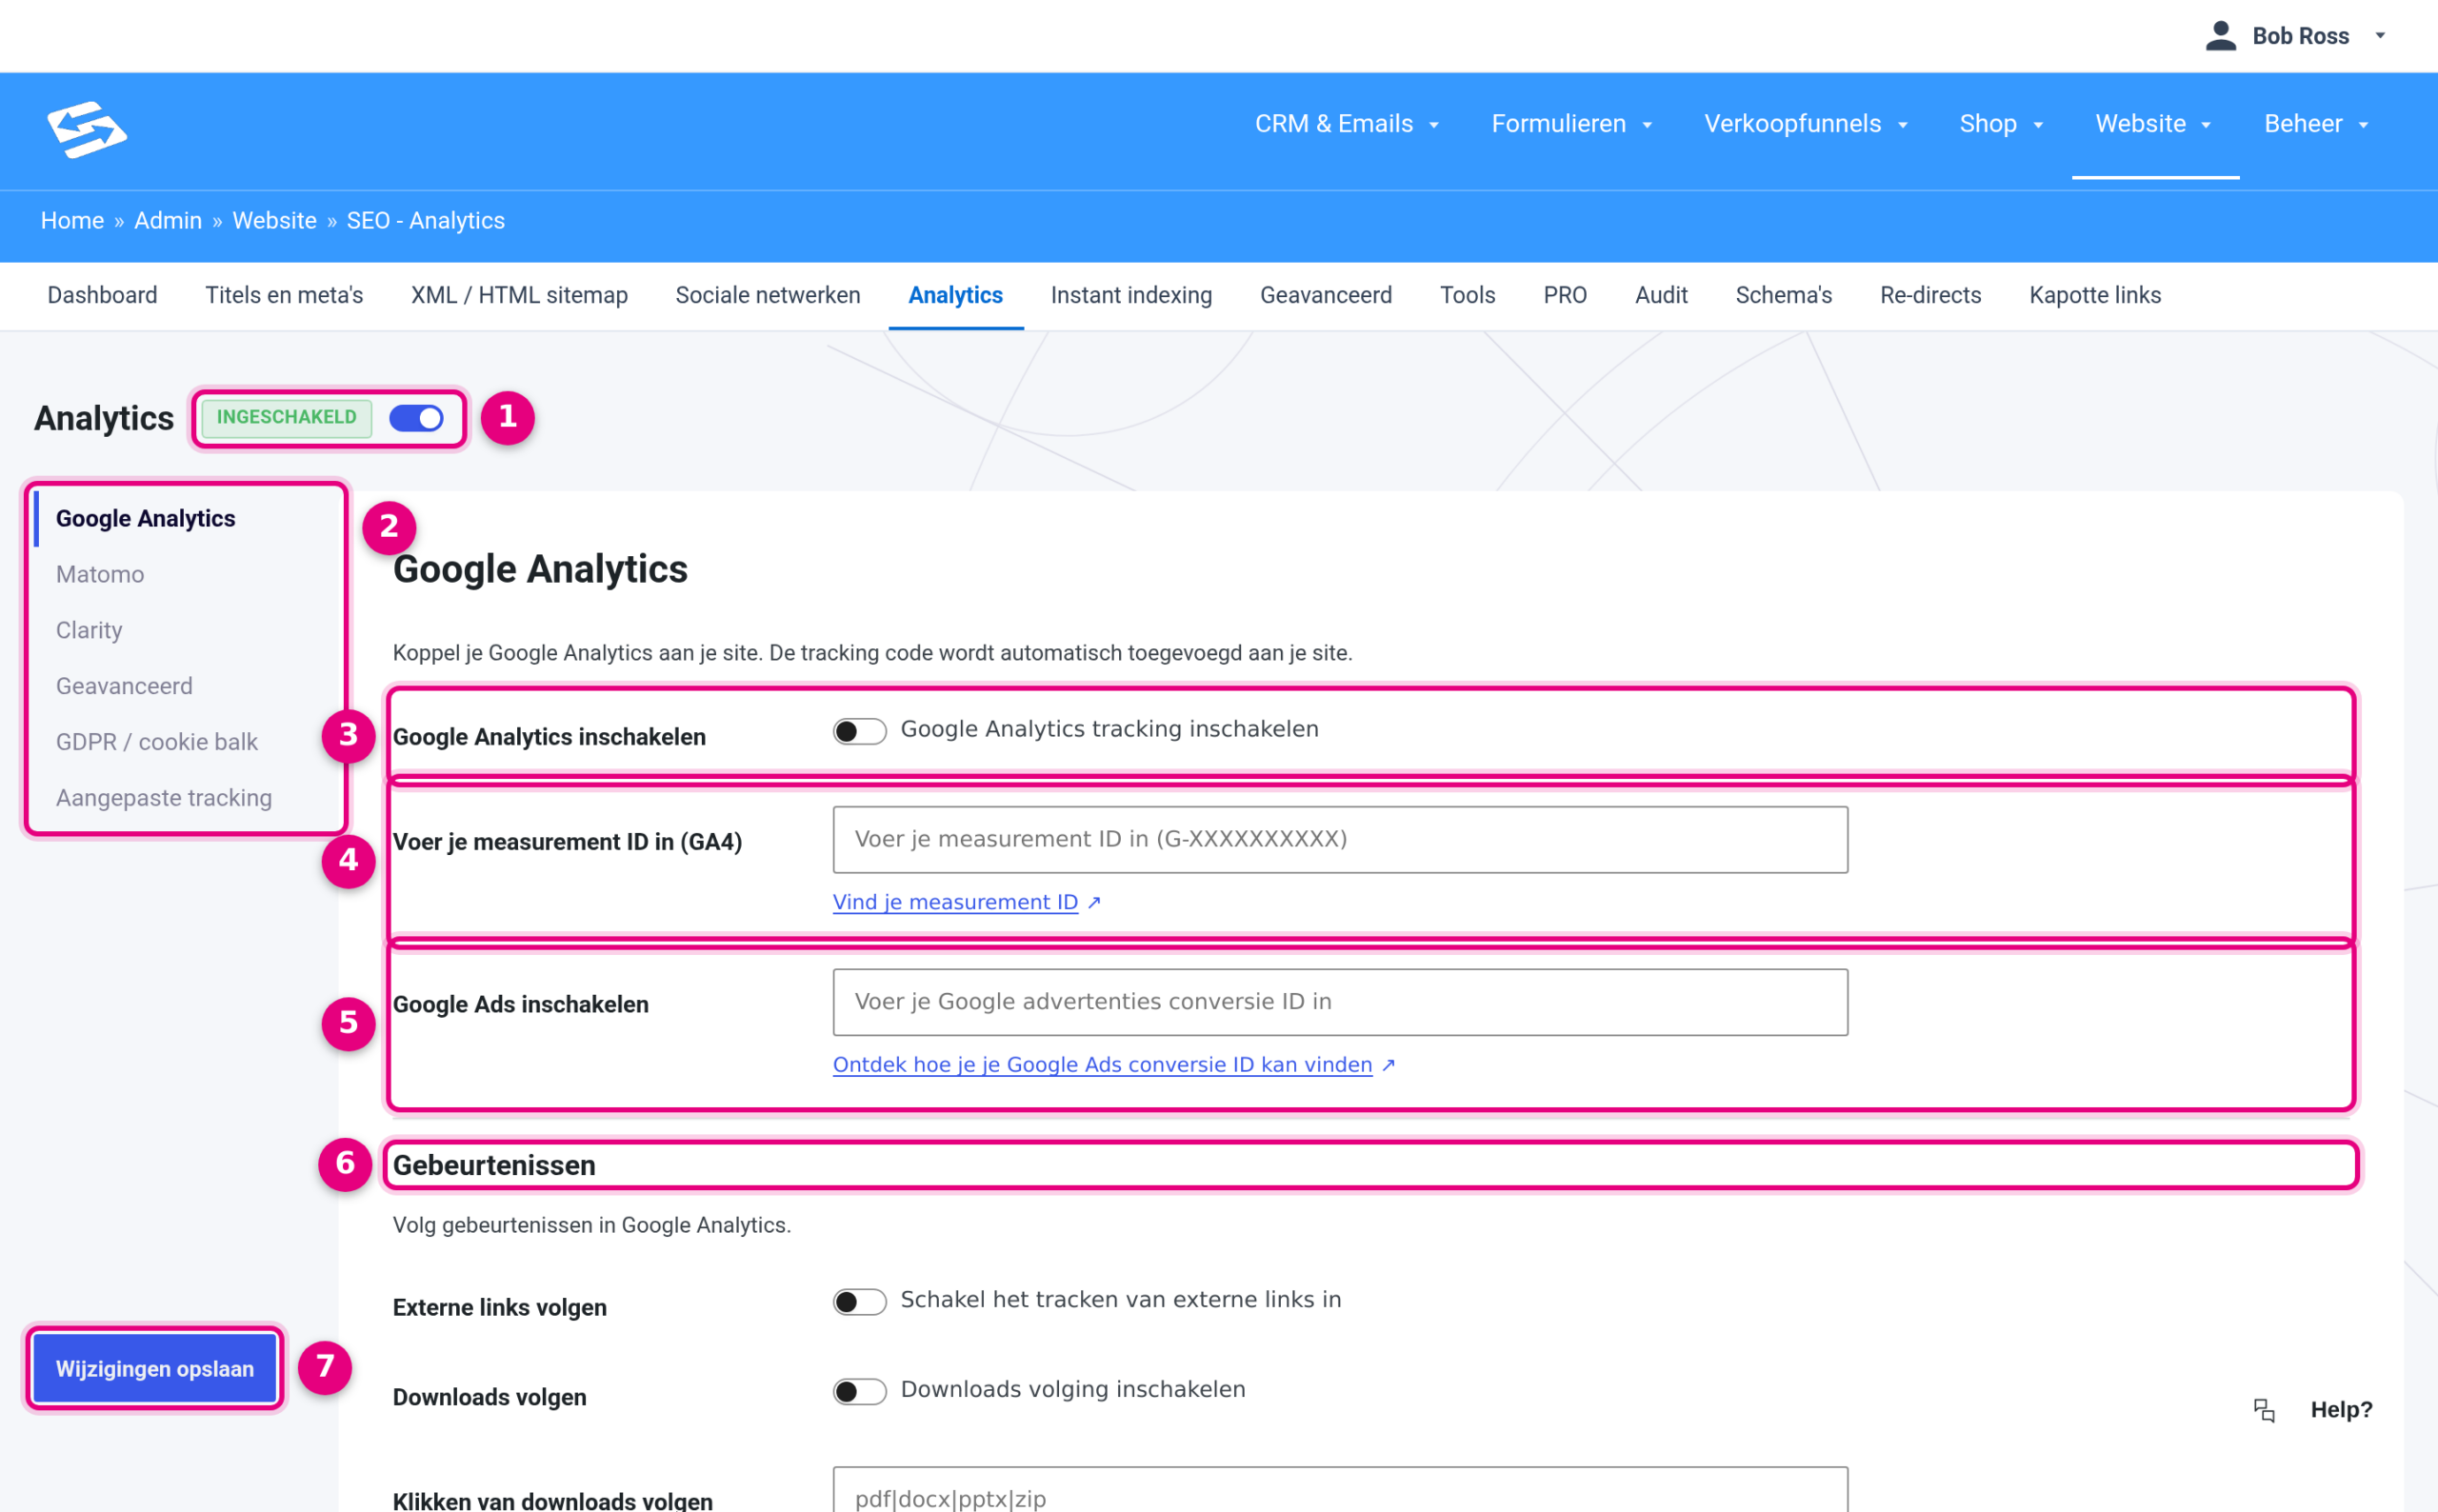The height and width of the screenshot is (1512, 2438).
Task: Expand the Formulieren menu
Action: click(1571, 124)
